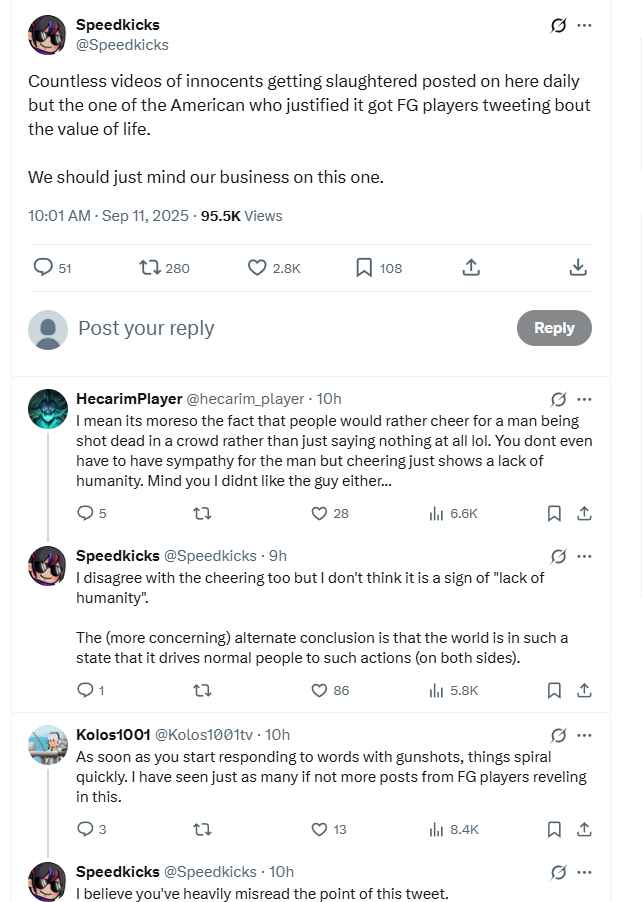Like HecarimPlayer's reply with 28 likes
This screenshot has height=902, width=642.
coord(319,513)
